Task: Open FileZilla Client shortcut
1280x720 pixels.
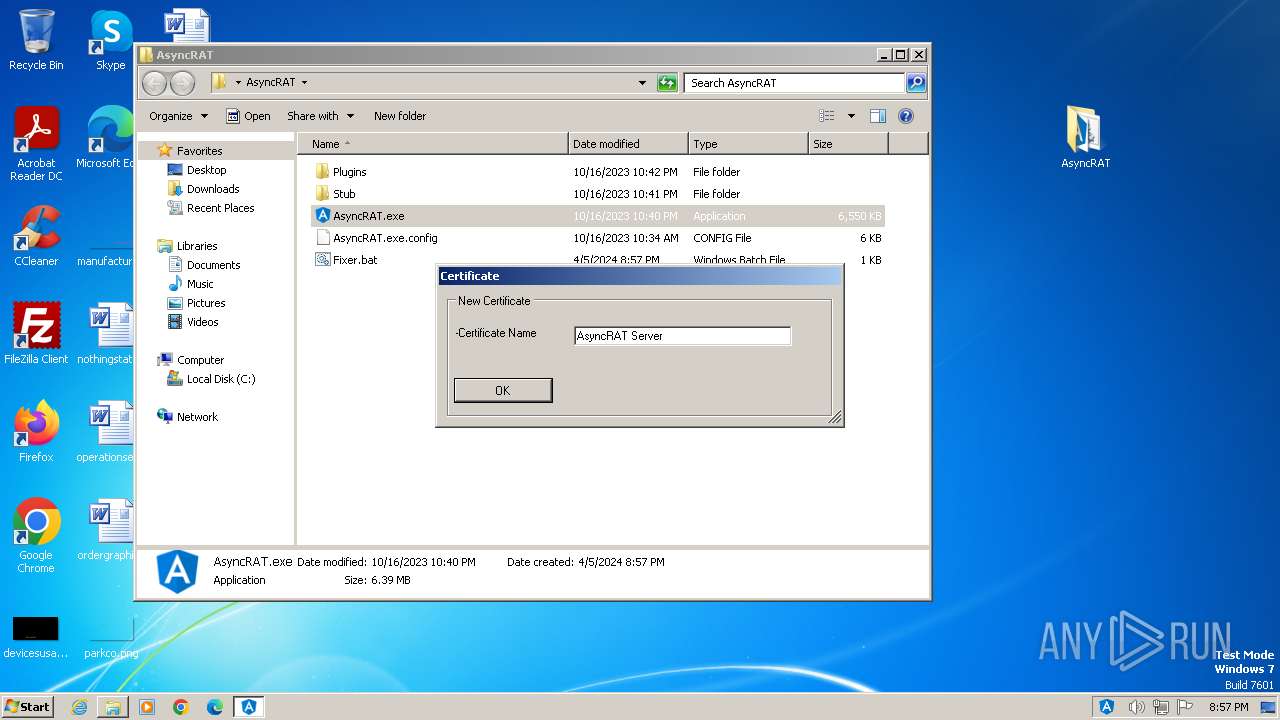Action: [x=36, y=333]
